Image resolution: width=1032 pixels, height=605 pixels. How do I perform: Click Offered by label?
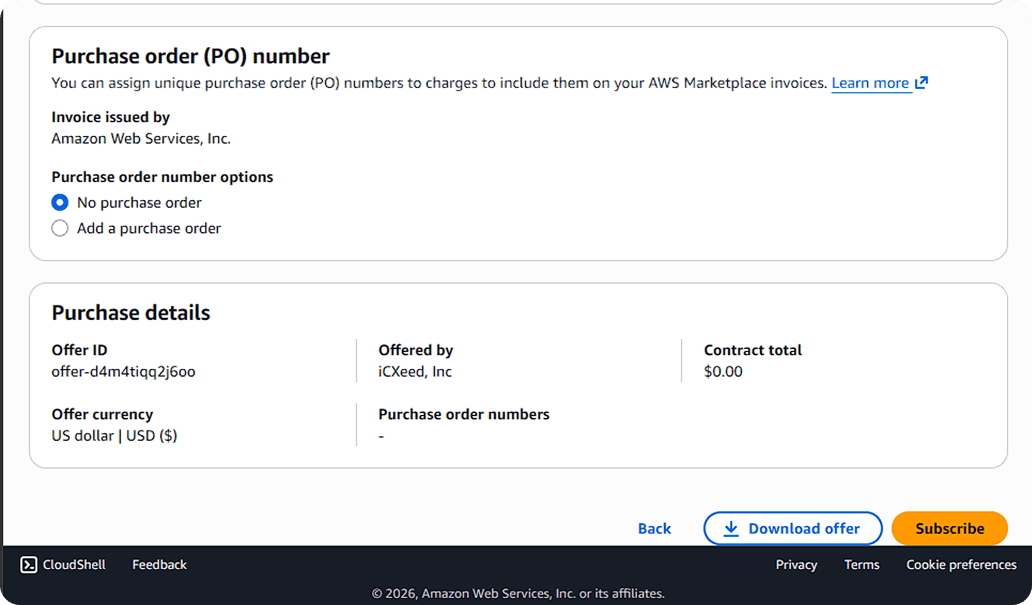415,350
